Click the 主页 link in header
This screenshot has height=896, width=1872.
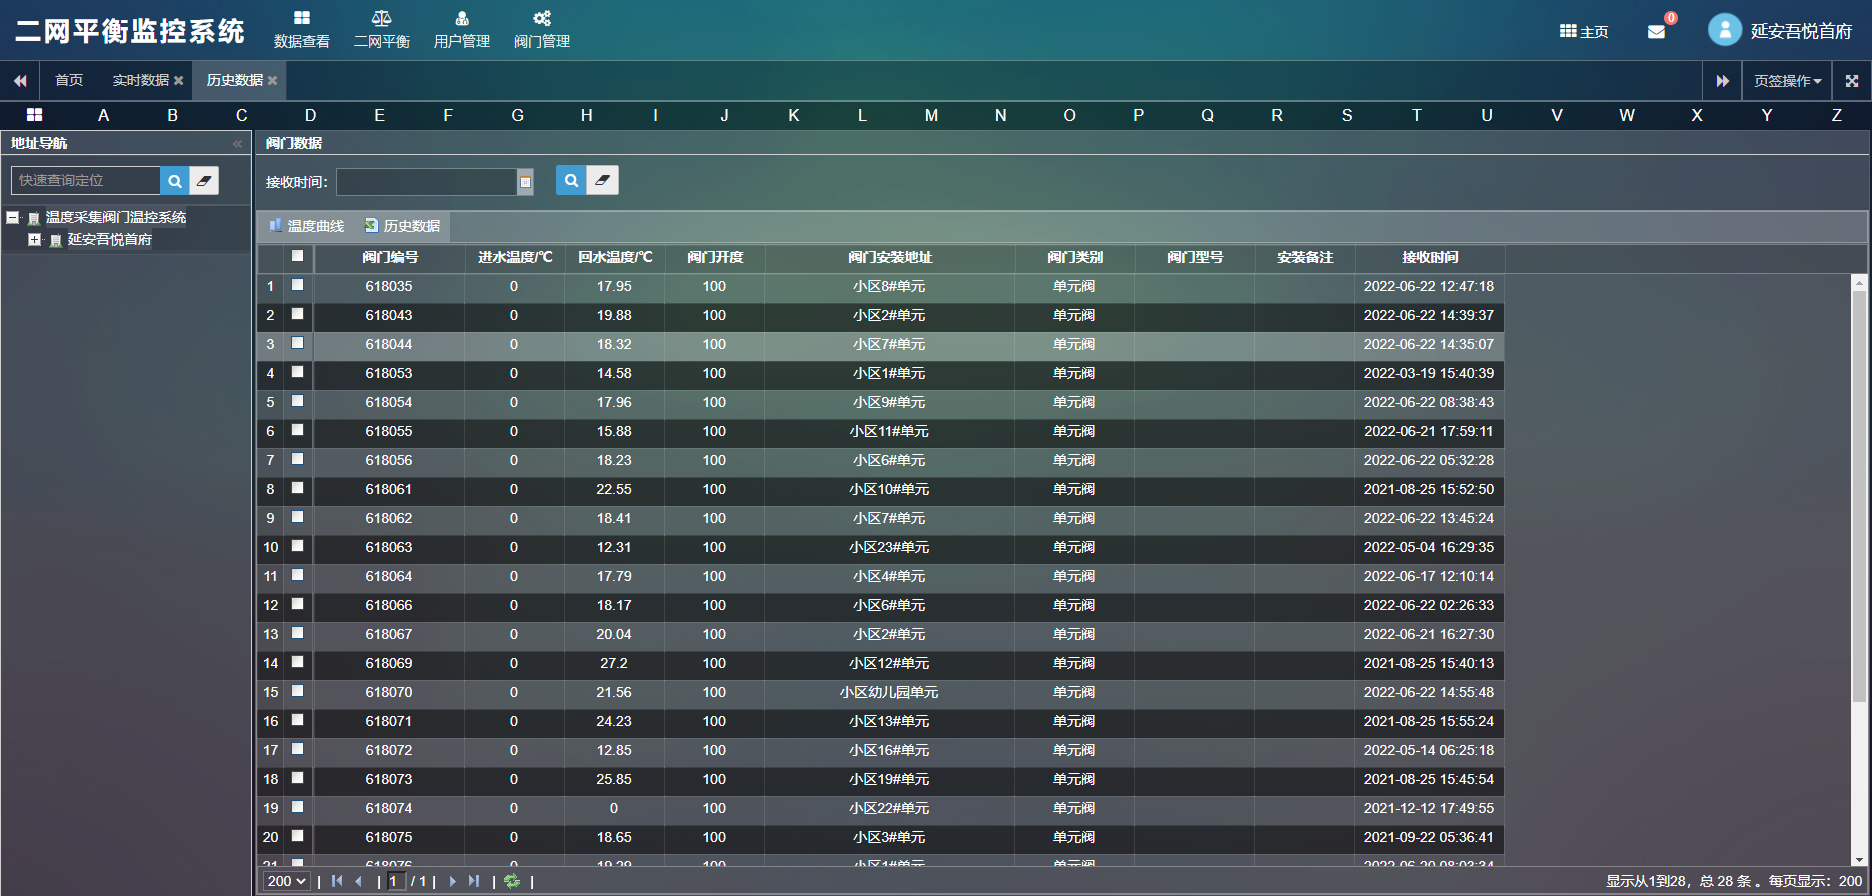point(1584,32)
